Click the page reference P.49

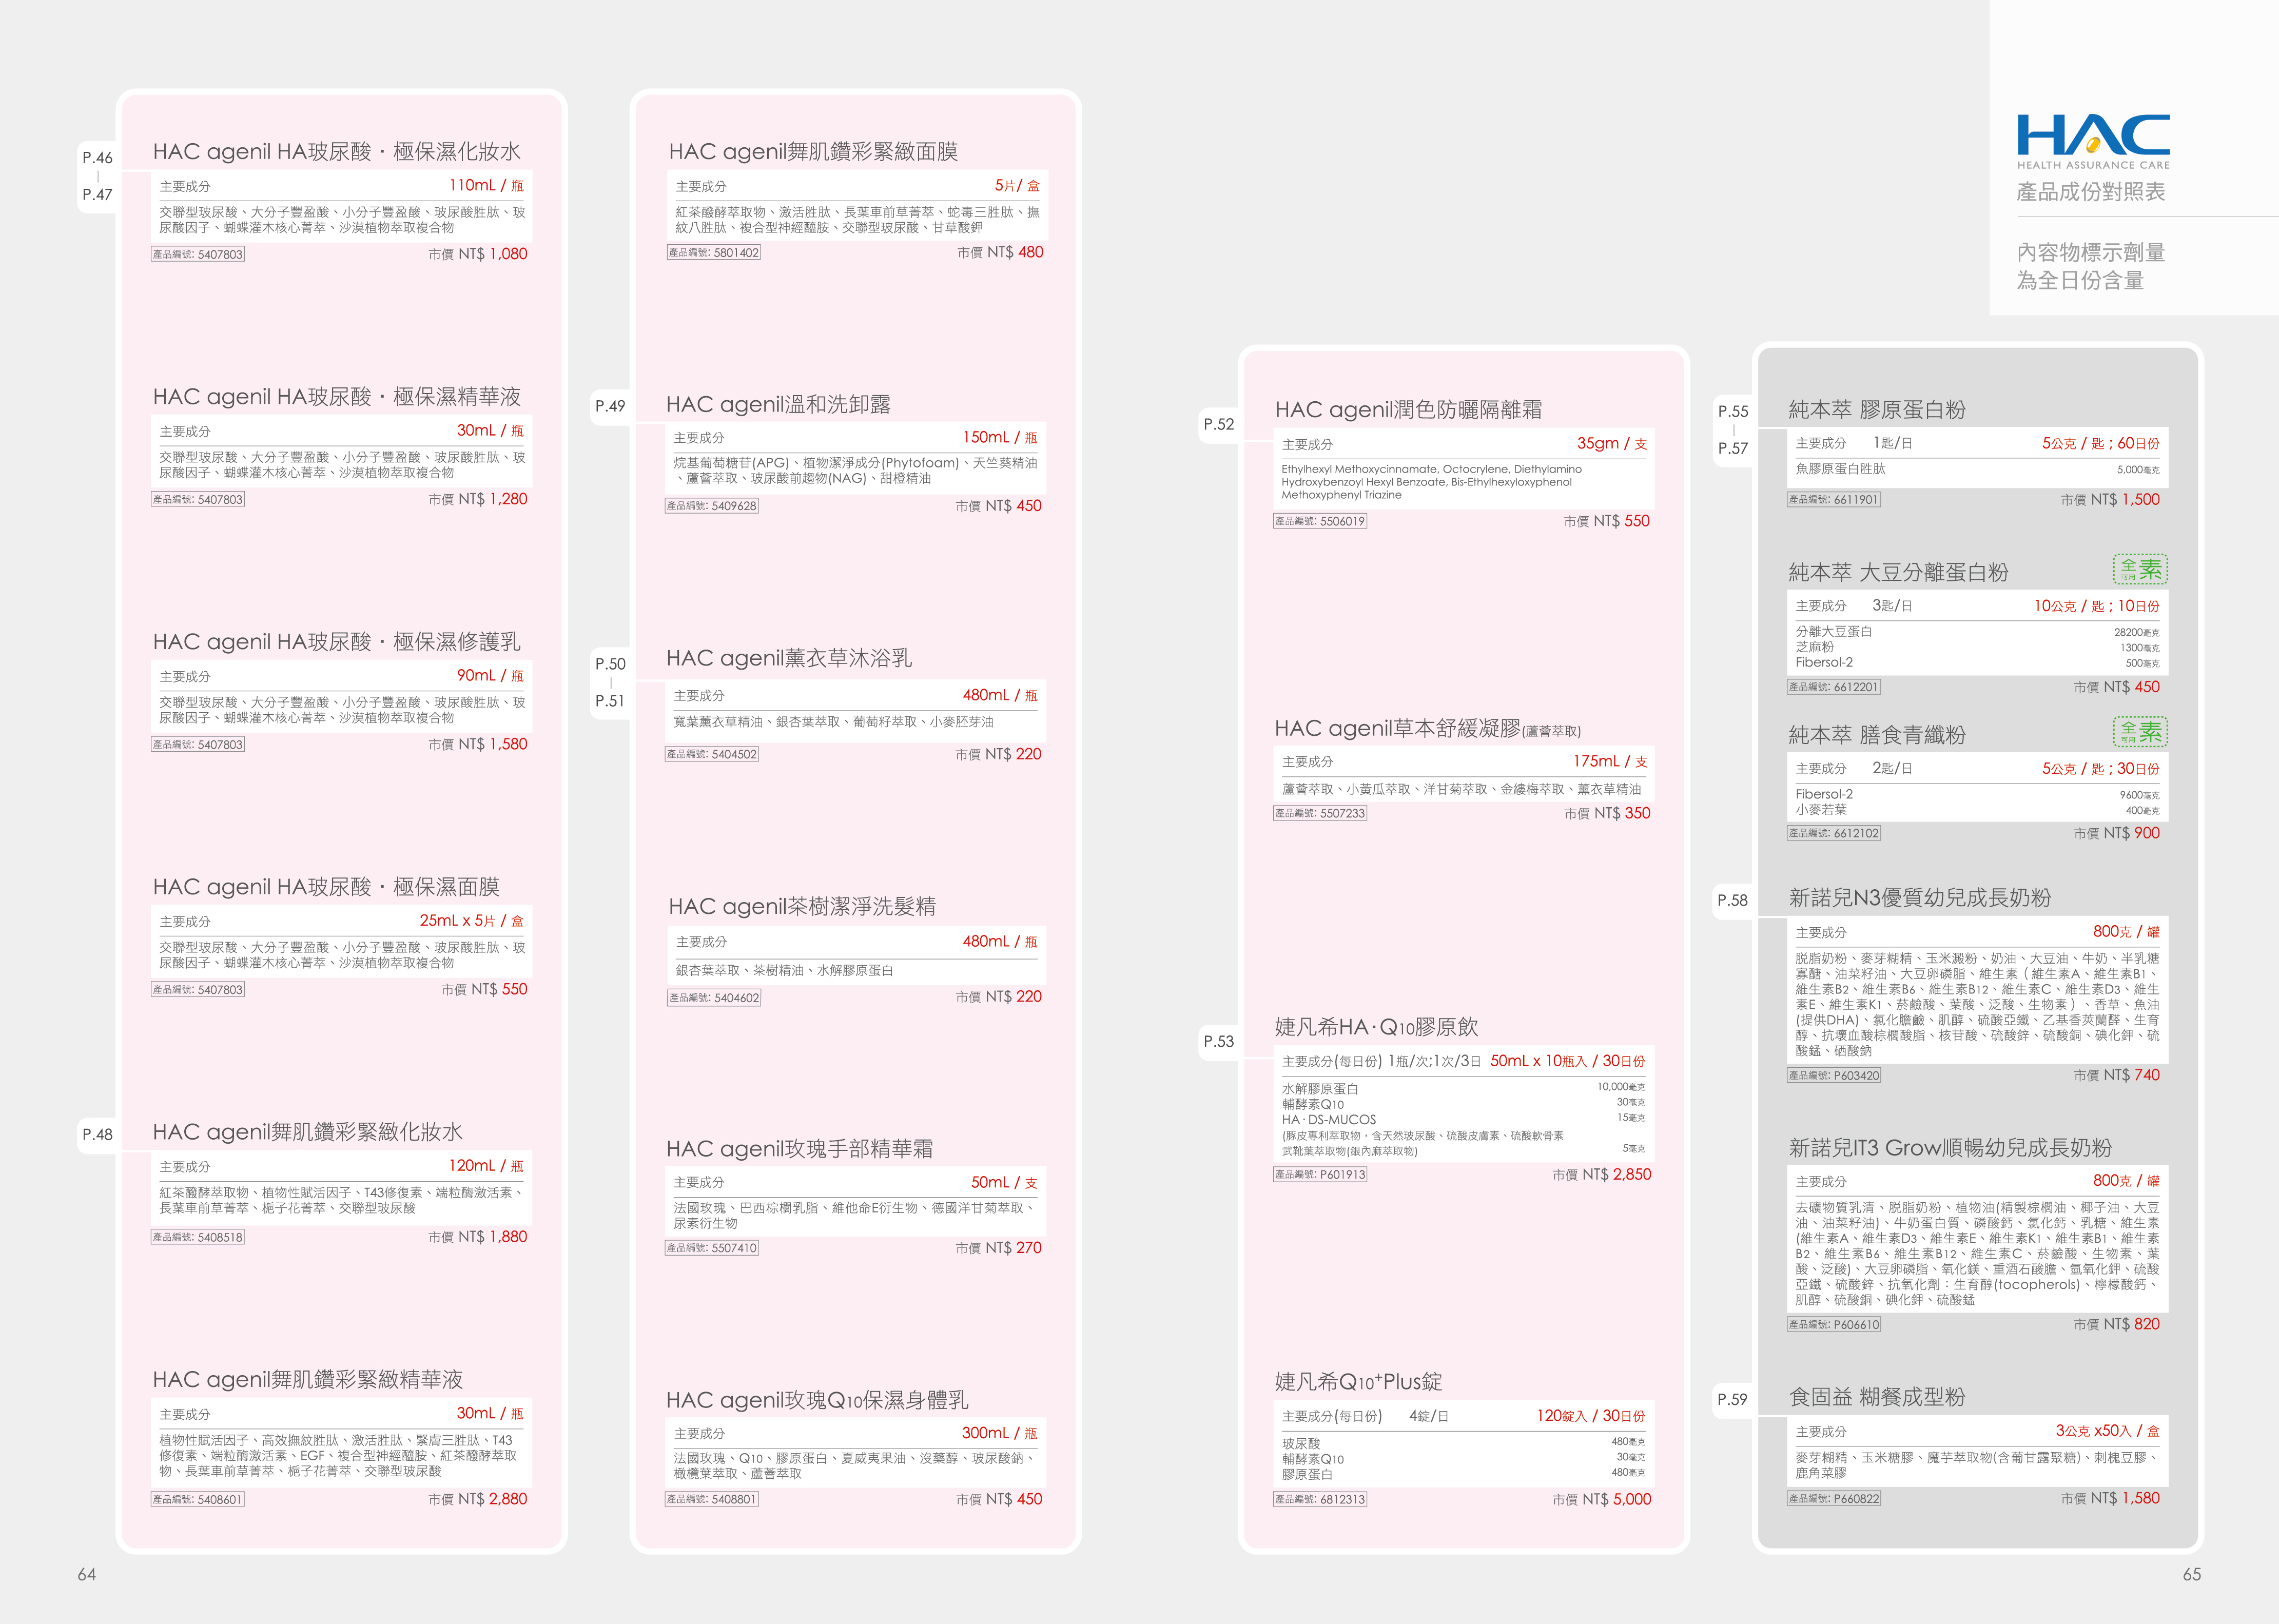[x=610, y=406]
